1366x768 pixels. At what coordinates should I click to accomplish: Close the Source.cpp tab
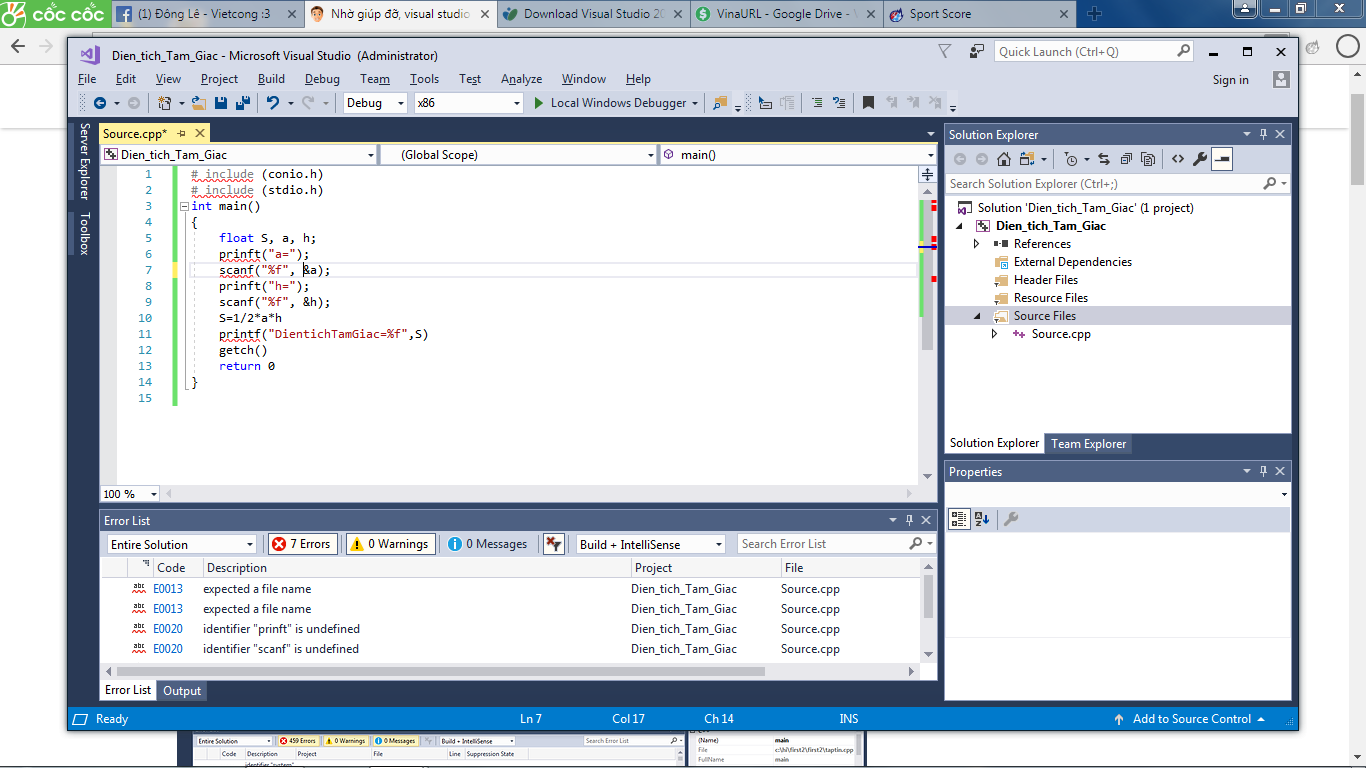[200, 133]
